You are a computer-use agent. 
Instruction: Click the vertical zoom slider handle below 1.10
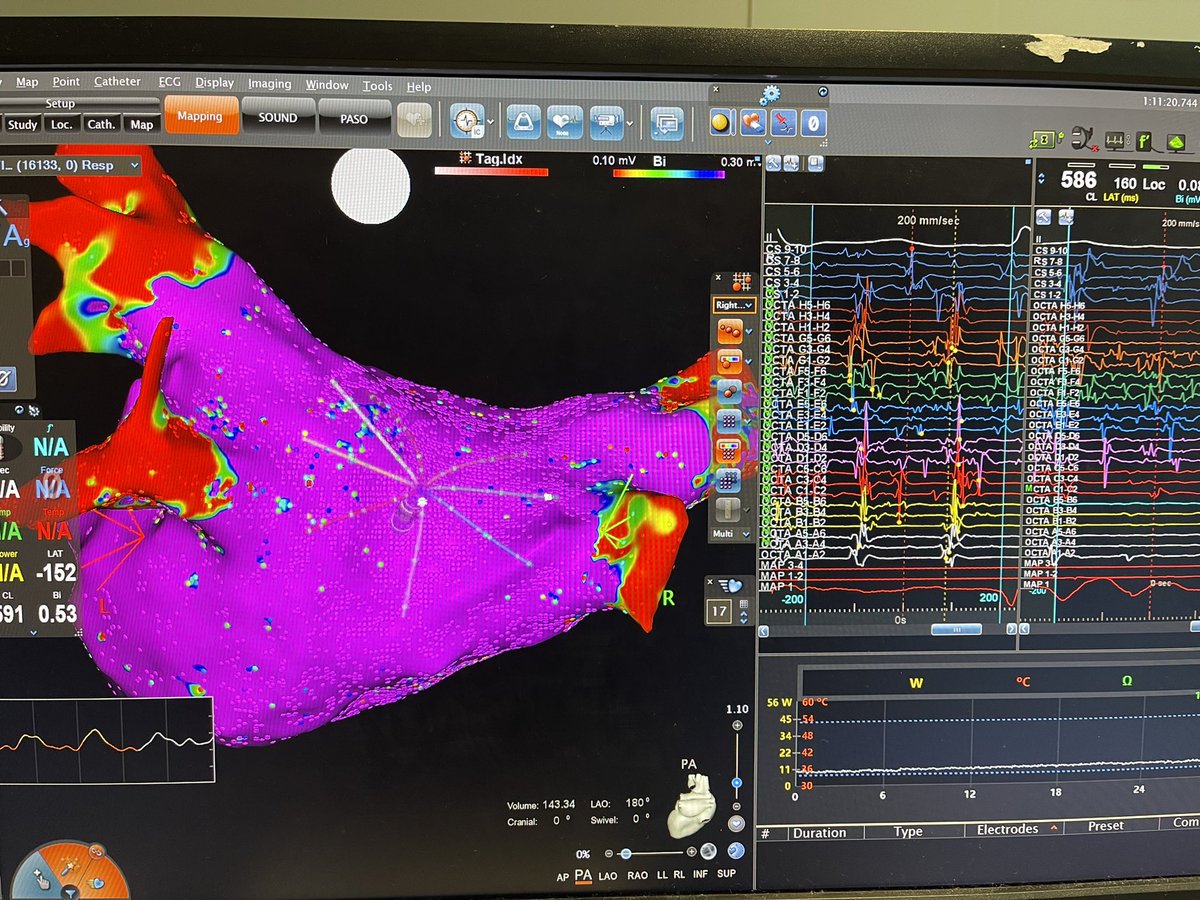(737, 783)
